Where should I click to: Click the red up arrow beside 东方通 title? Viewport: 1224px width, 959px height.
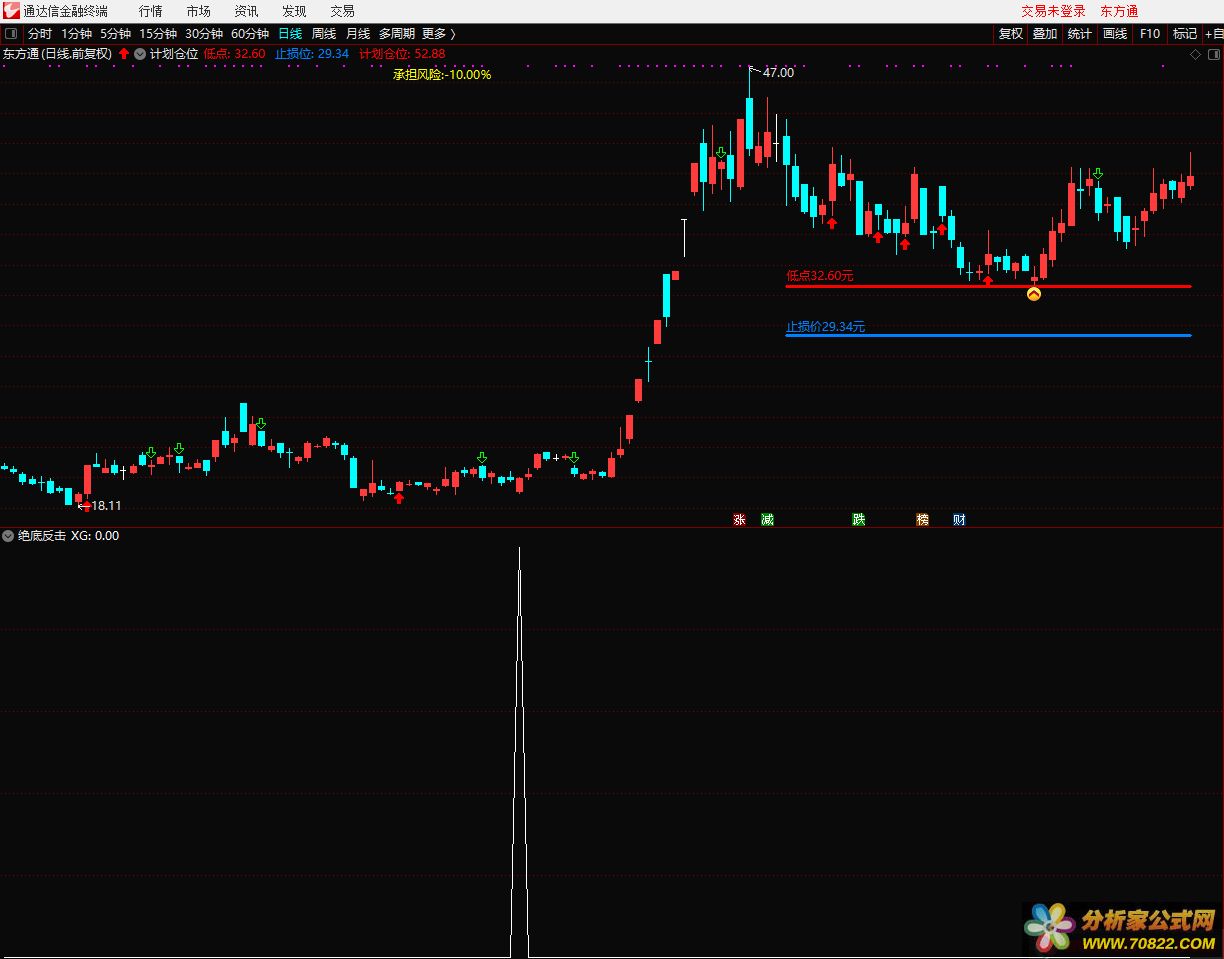tap(124, 54)
